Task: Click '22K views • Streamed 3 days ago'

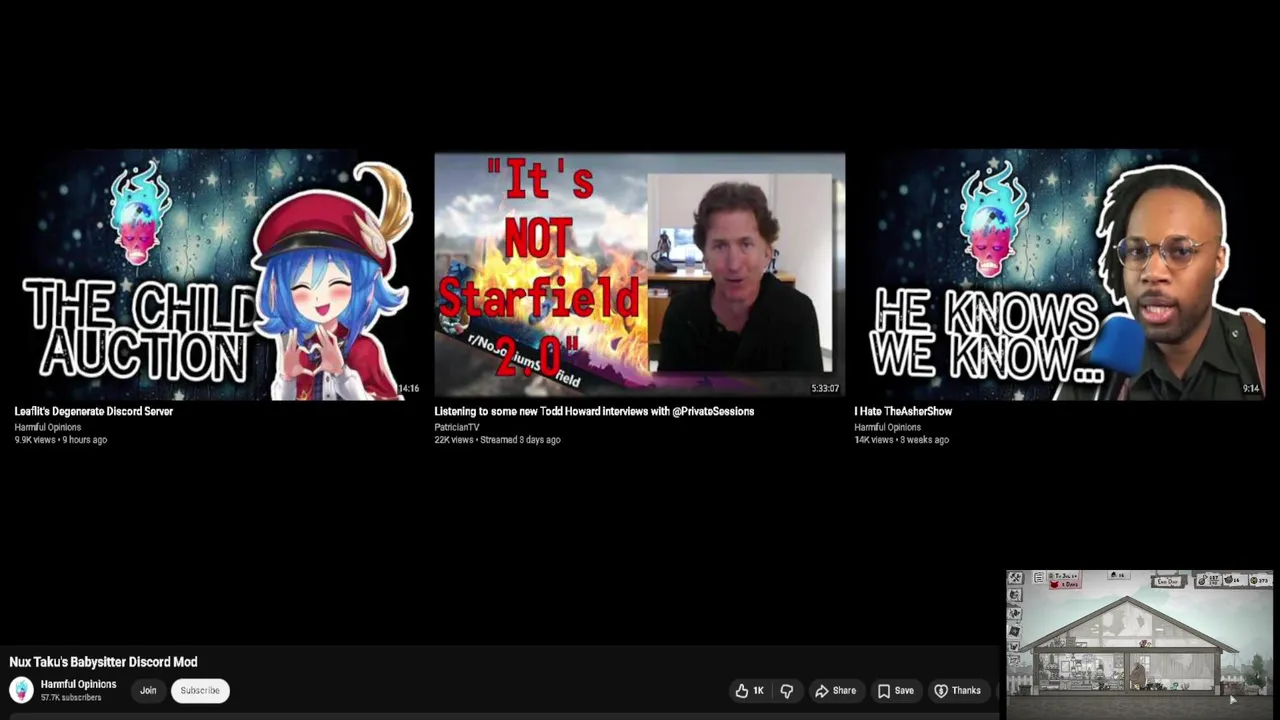Action: pos(497,440)
